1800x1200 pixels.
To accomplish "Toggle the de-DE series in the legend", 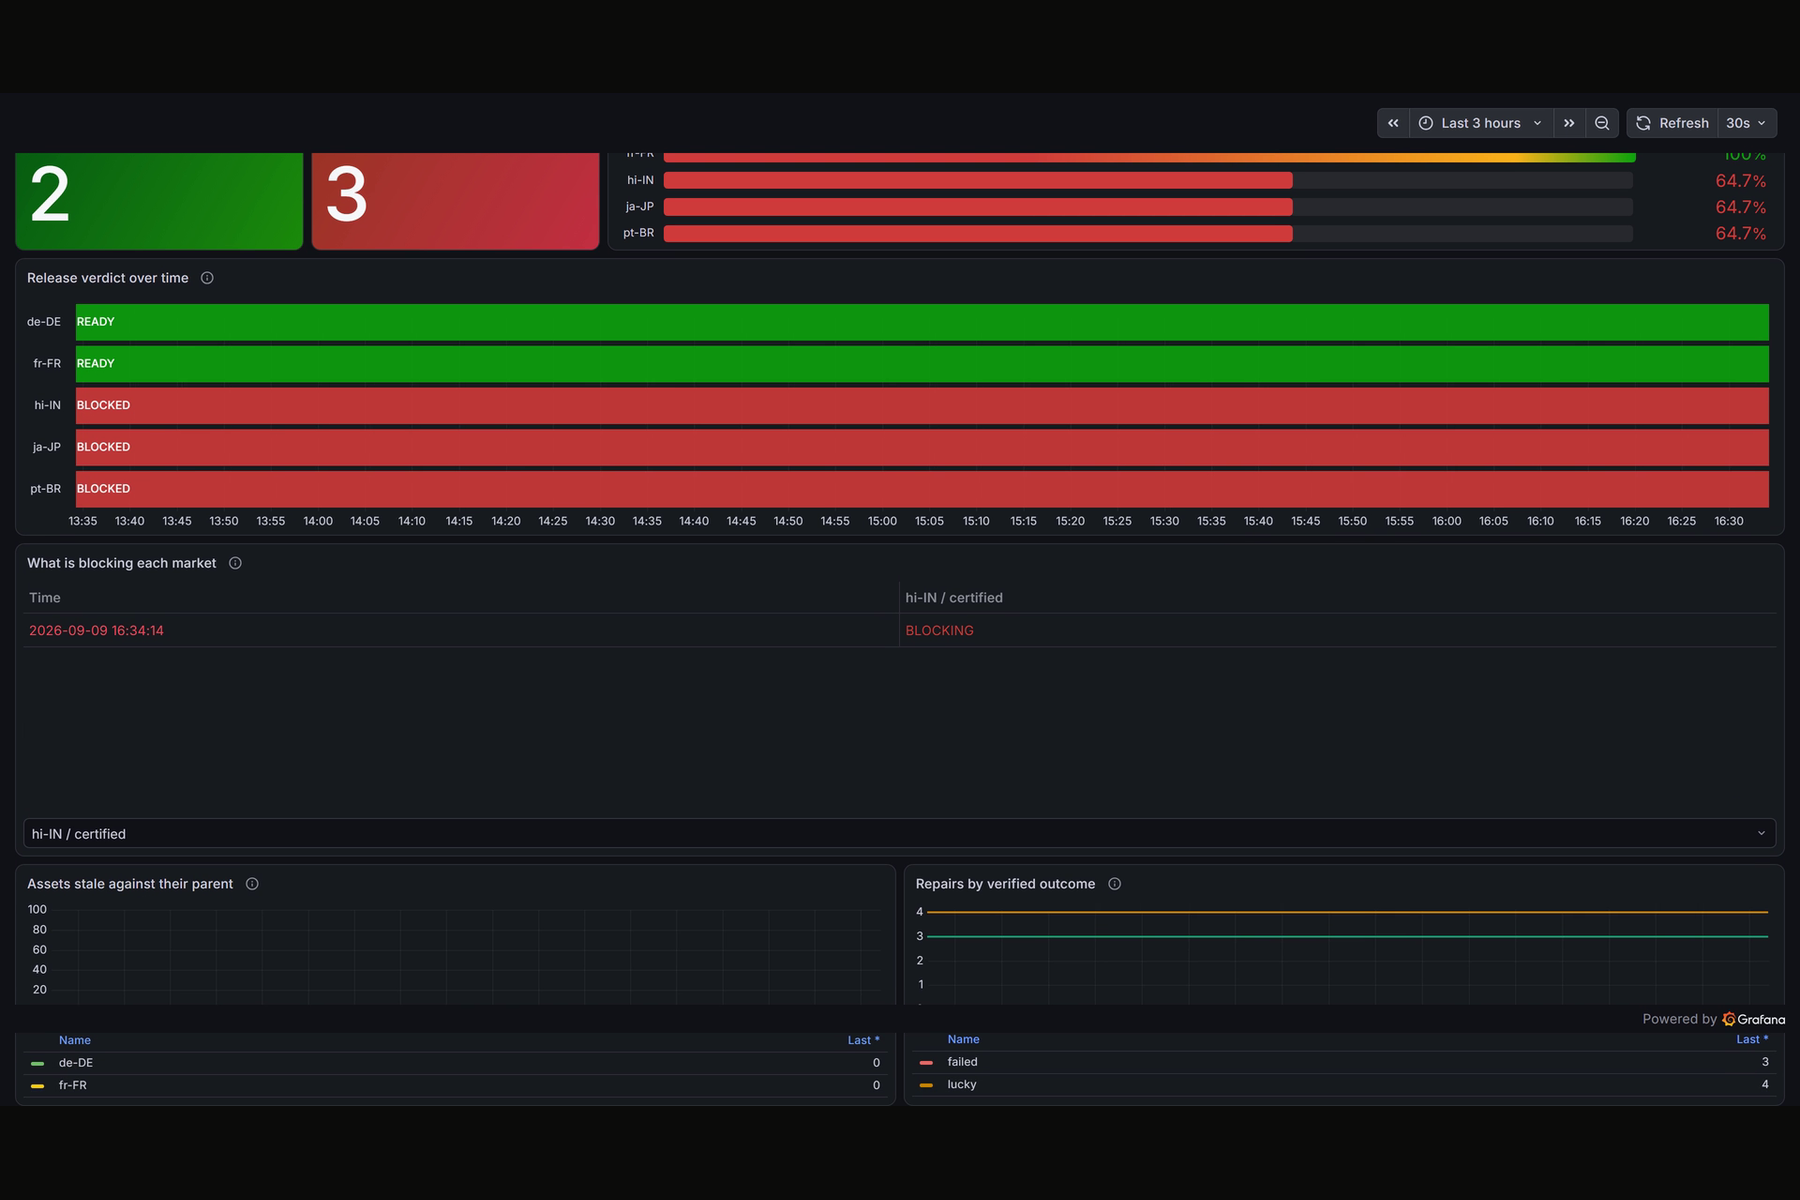I will (x=75, y=1063).
